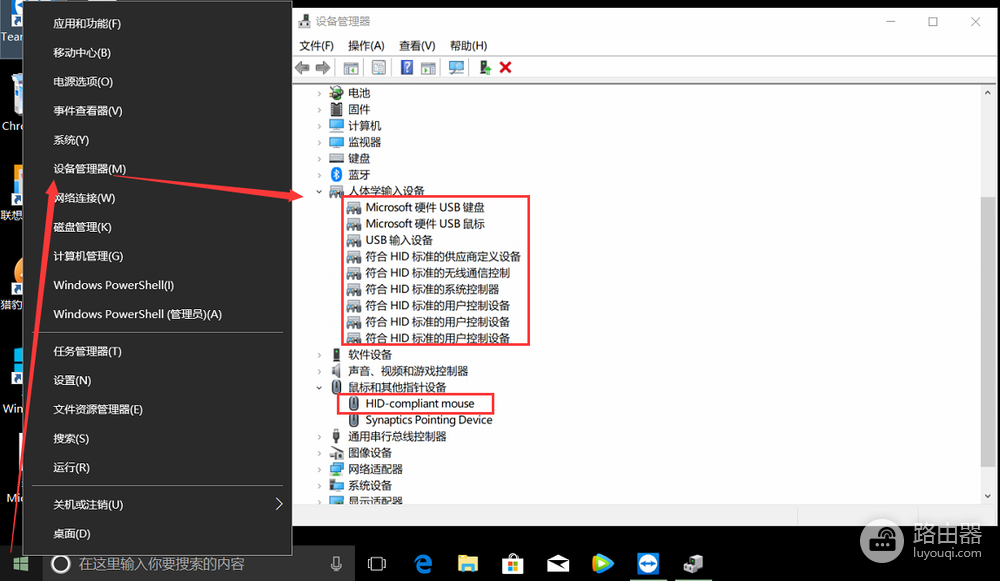Open the 操作(A) menu
The width and height of the screenshot is (1000, 581).
tap(366, 46)
